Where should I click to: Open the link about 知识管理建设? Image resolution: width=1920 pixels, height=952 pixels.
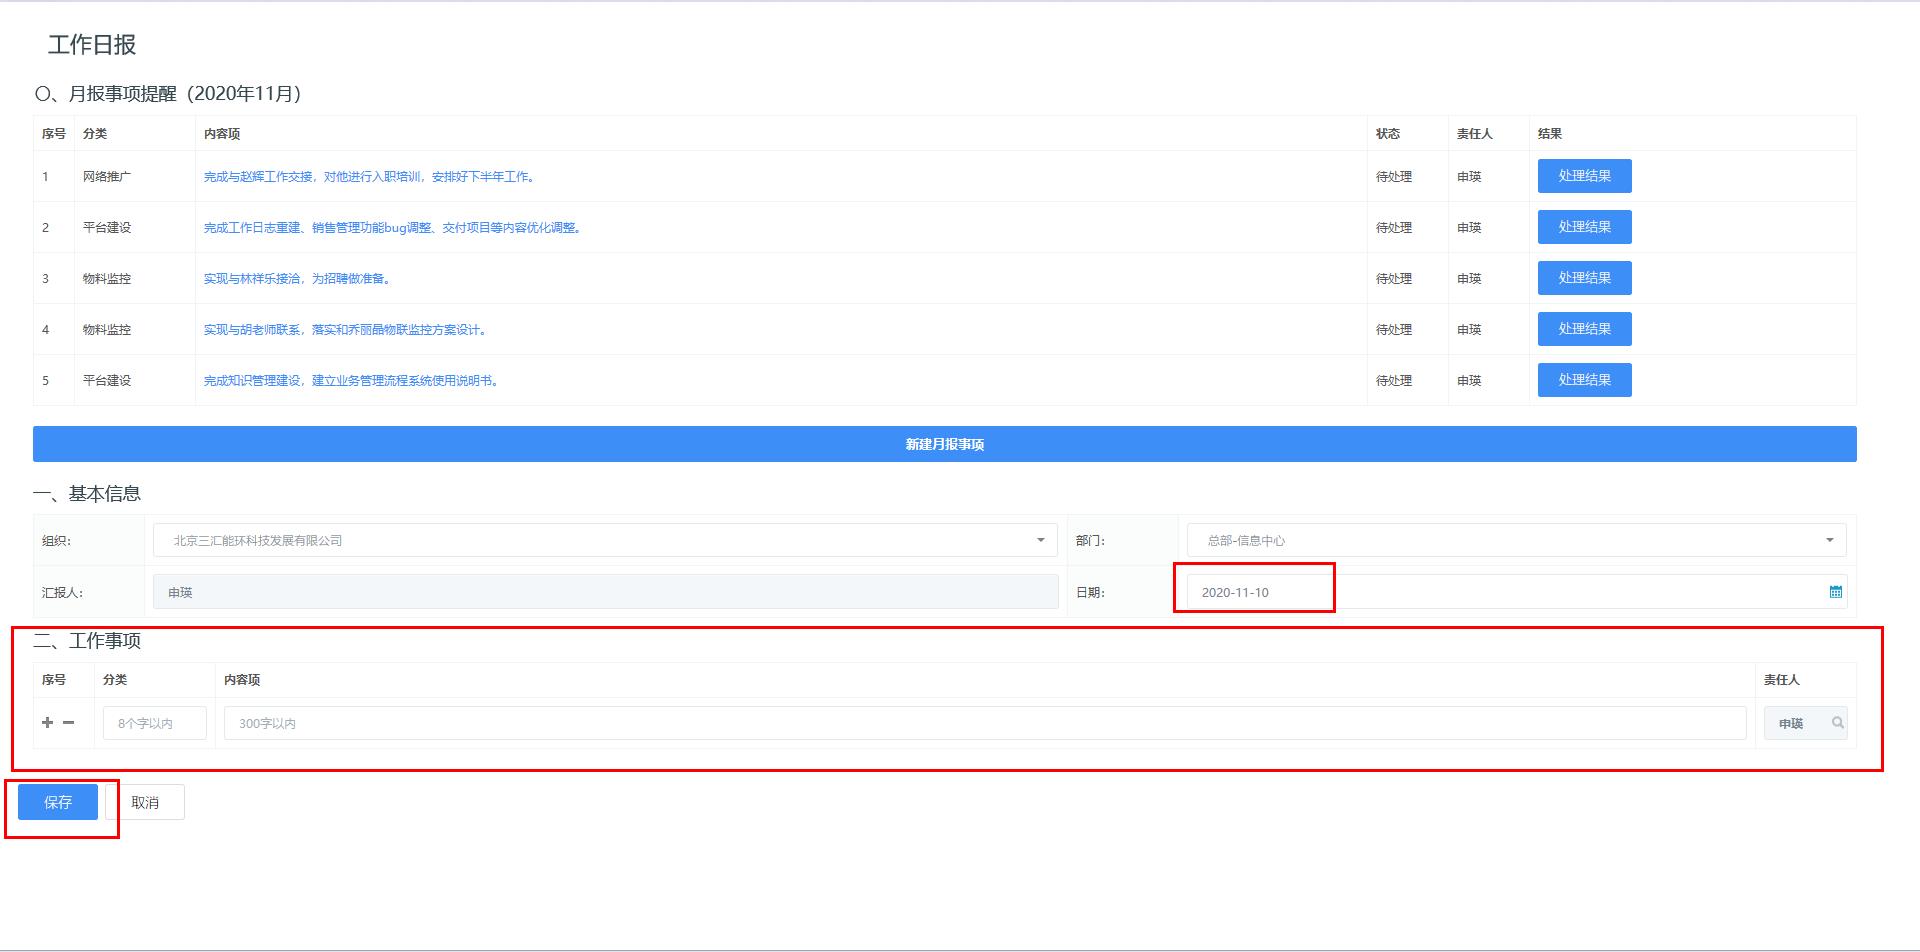point(352,381)
